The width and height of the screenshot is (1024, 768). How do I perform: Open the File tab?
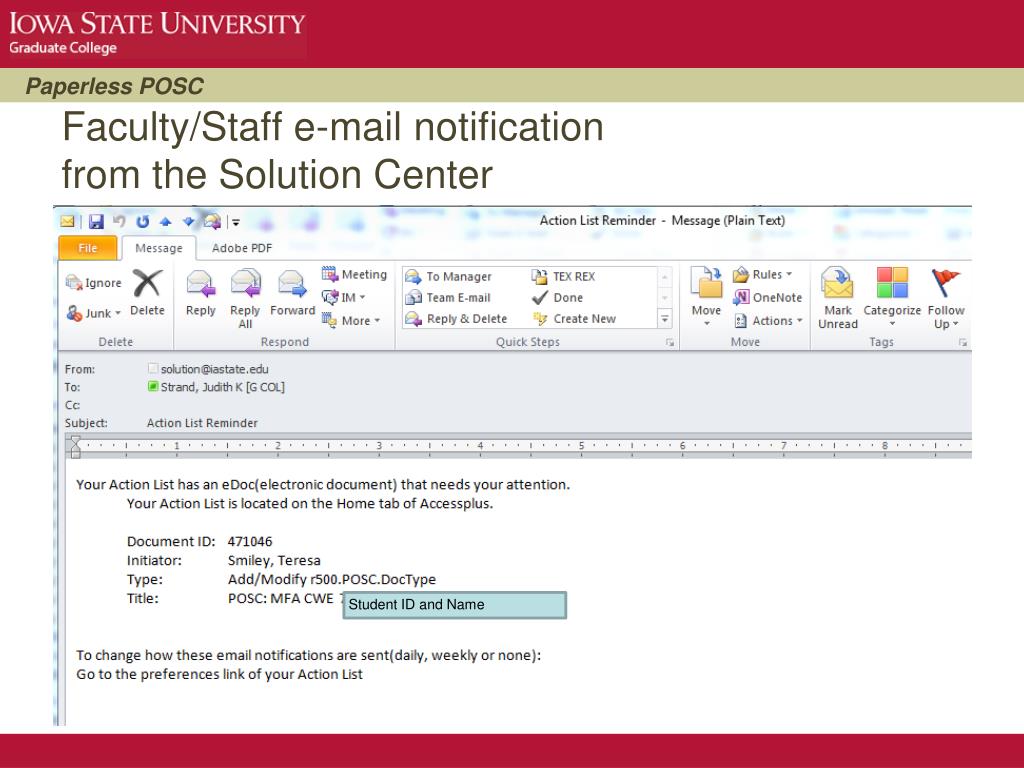coord(88,248)
